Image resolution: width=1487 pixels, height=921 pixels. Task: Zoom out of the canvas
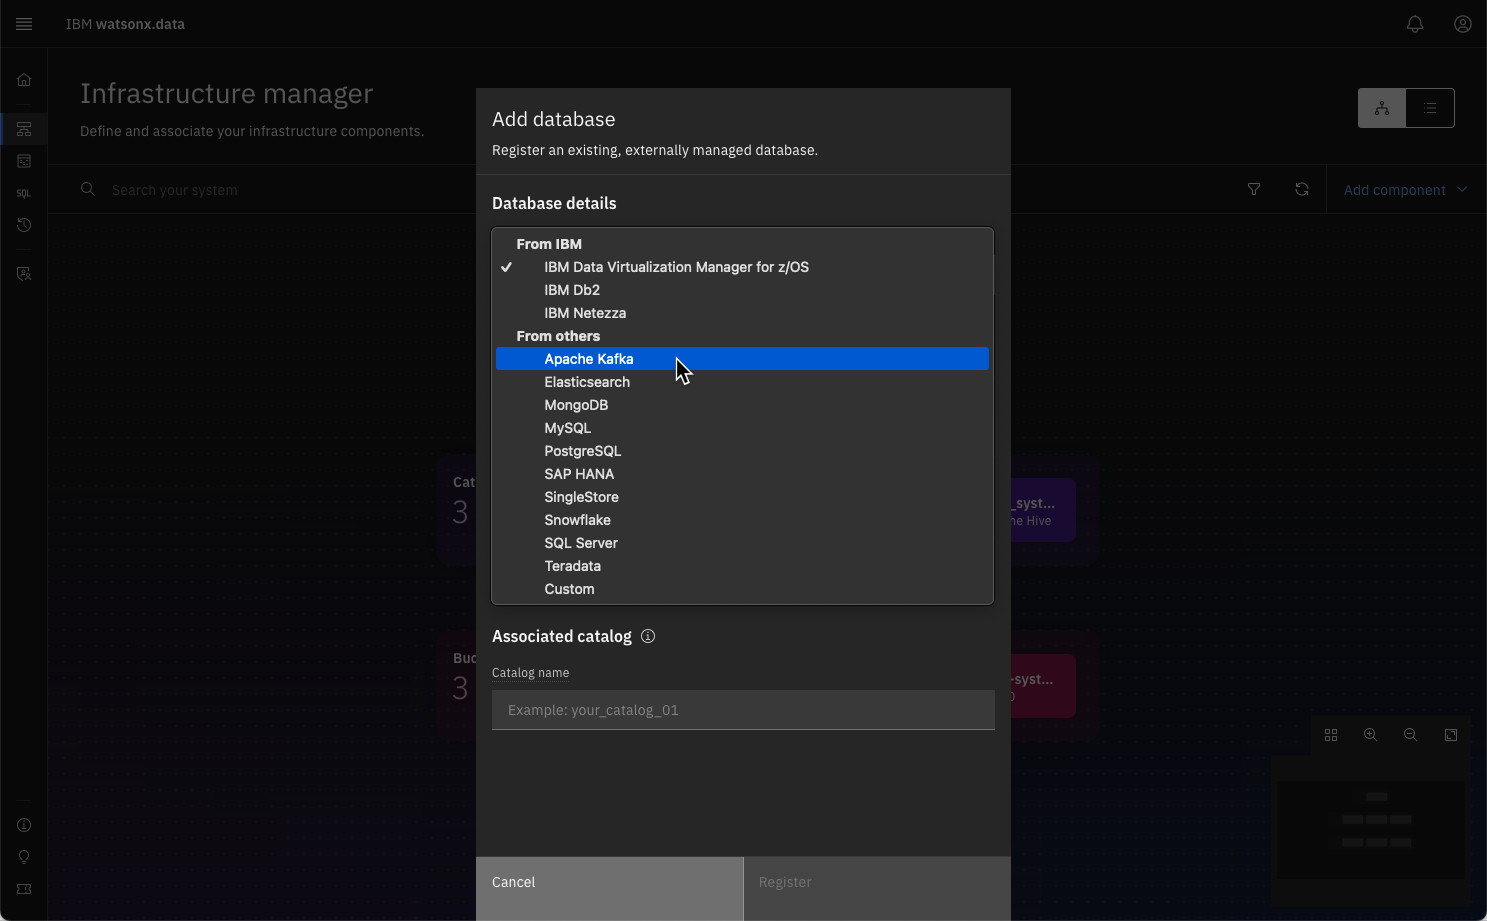click(1411, 735)
